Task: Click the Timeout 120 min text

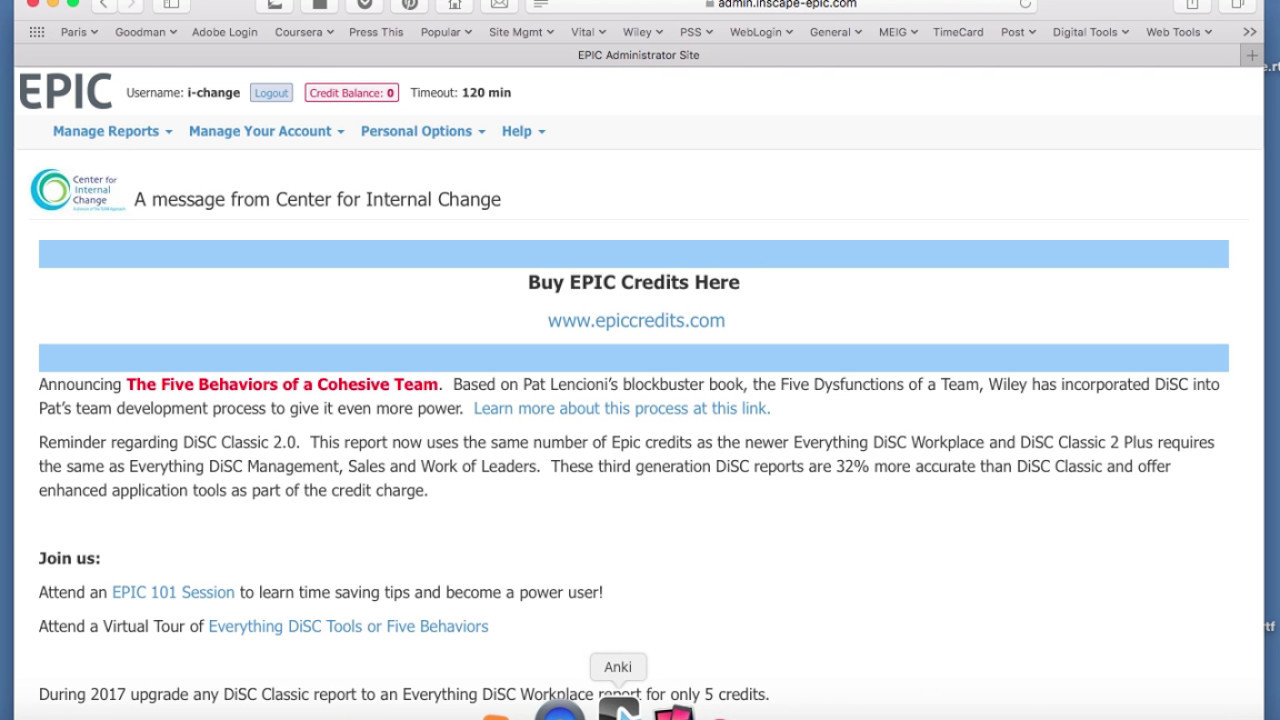Action: point(460,93)
